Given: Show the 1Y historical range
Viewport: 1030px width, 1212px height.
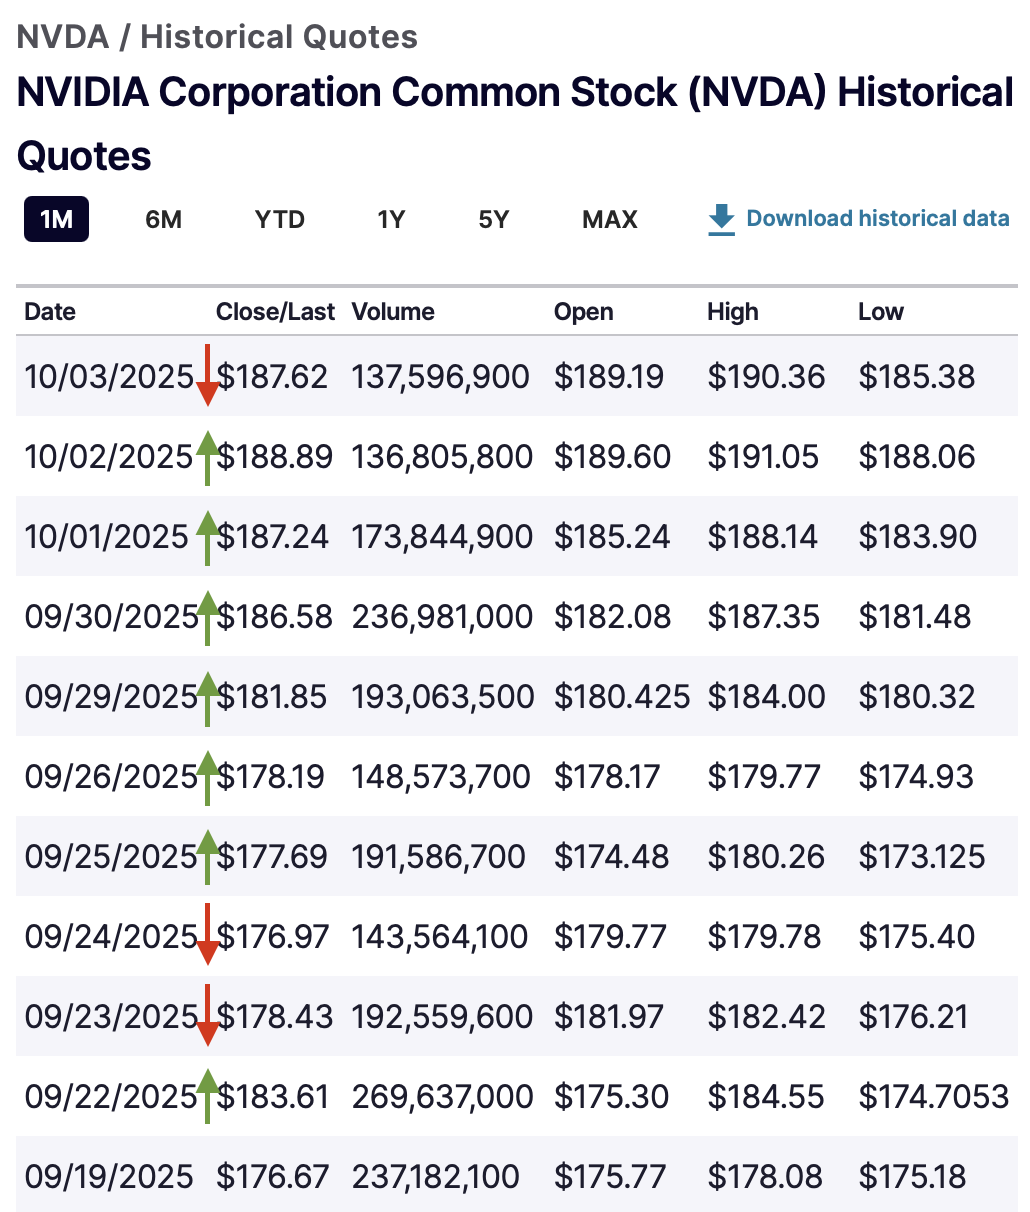Looking at the screenshot, I should point(391,219).
